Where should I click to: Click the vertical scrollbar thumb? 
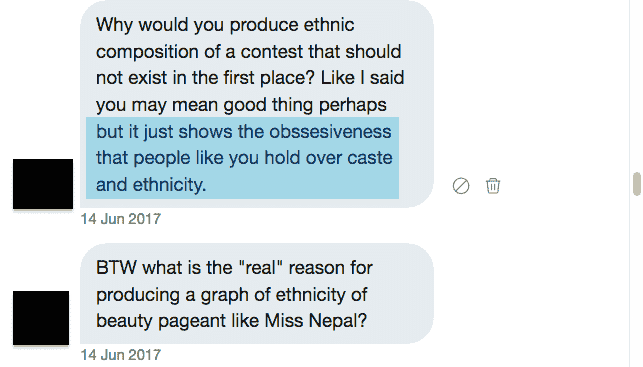(636, 184)
